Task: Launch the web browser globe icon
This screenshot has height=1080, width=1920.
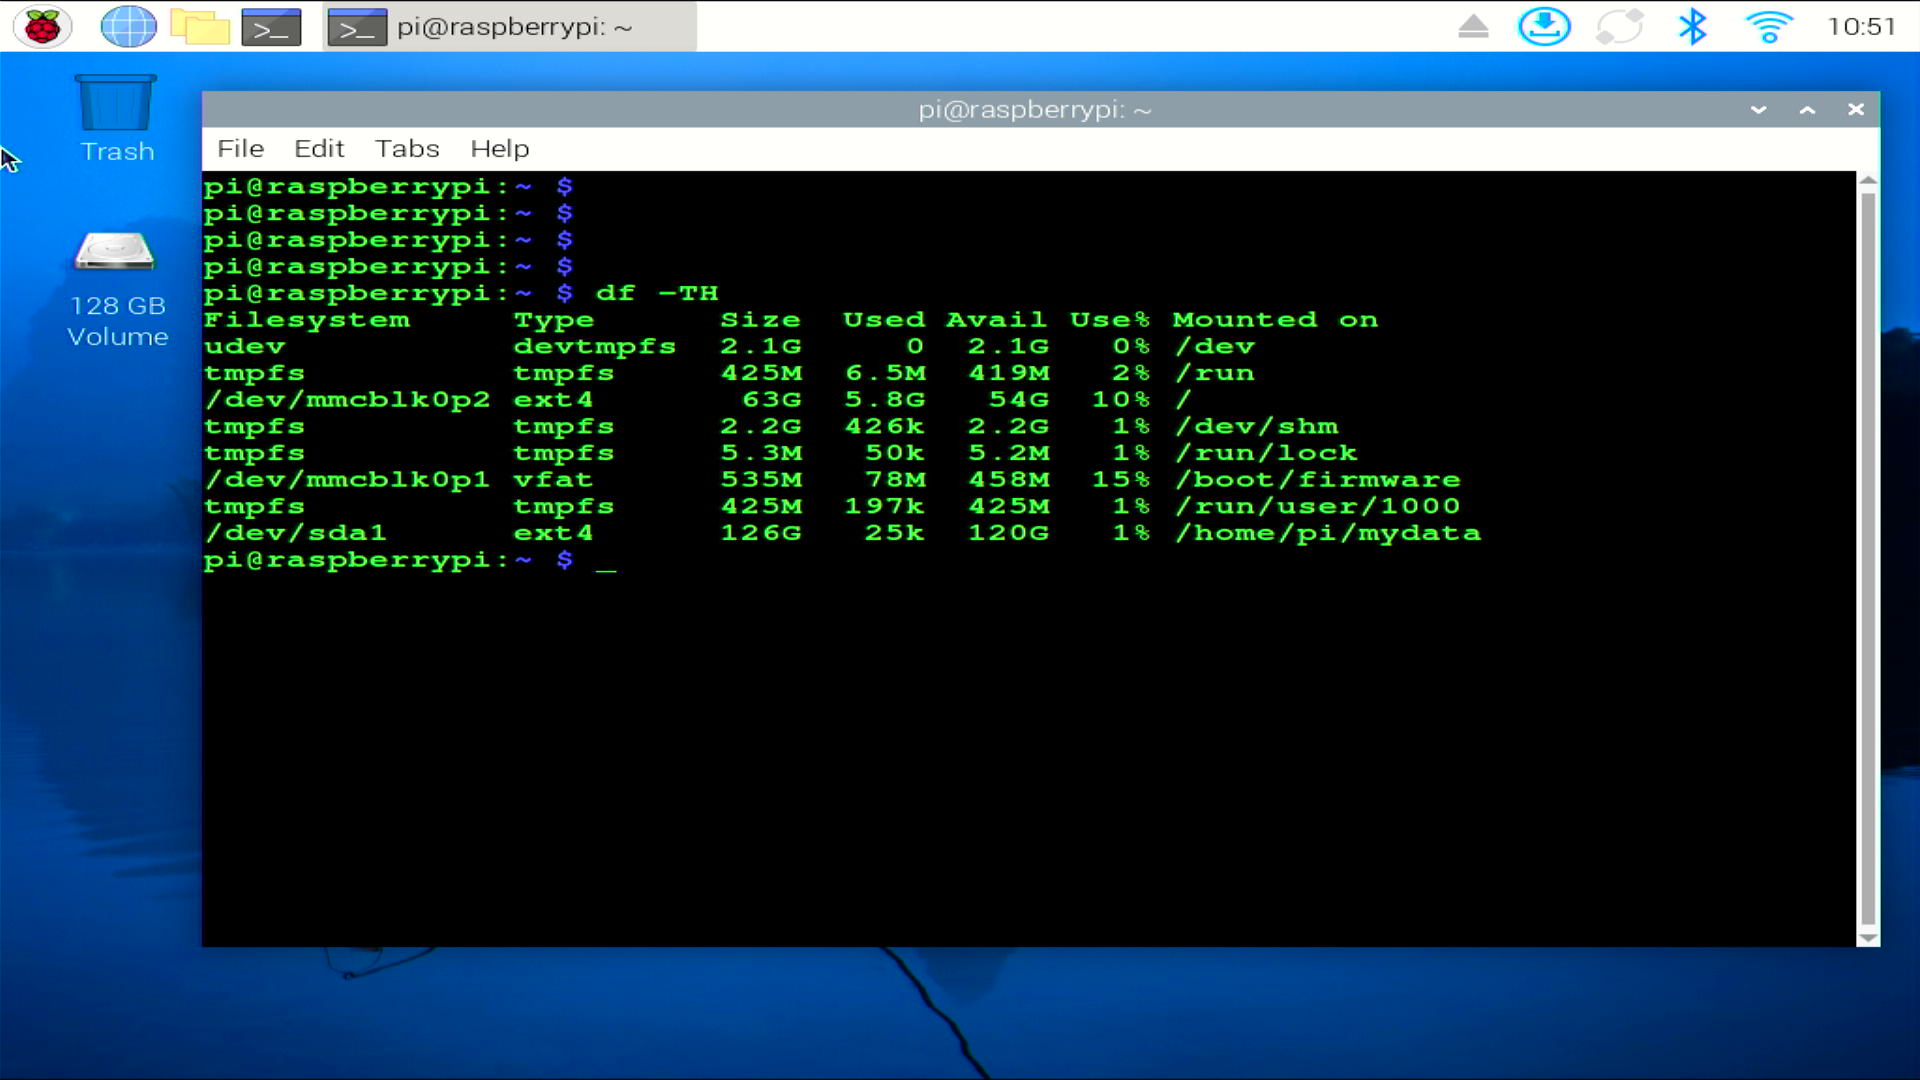Action: 129,27
